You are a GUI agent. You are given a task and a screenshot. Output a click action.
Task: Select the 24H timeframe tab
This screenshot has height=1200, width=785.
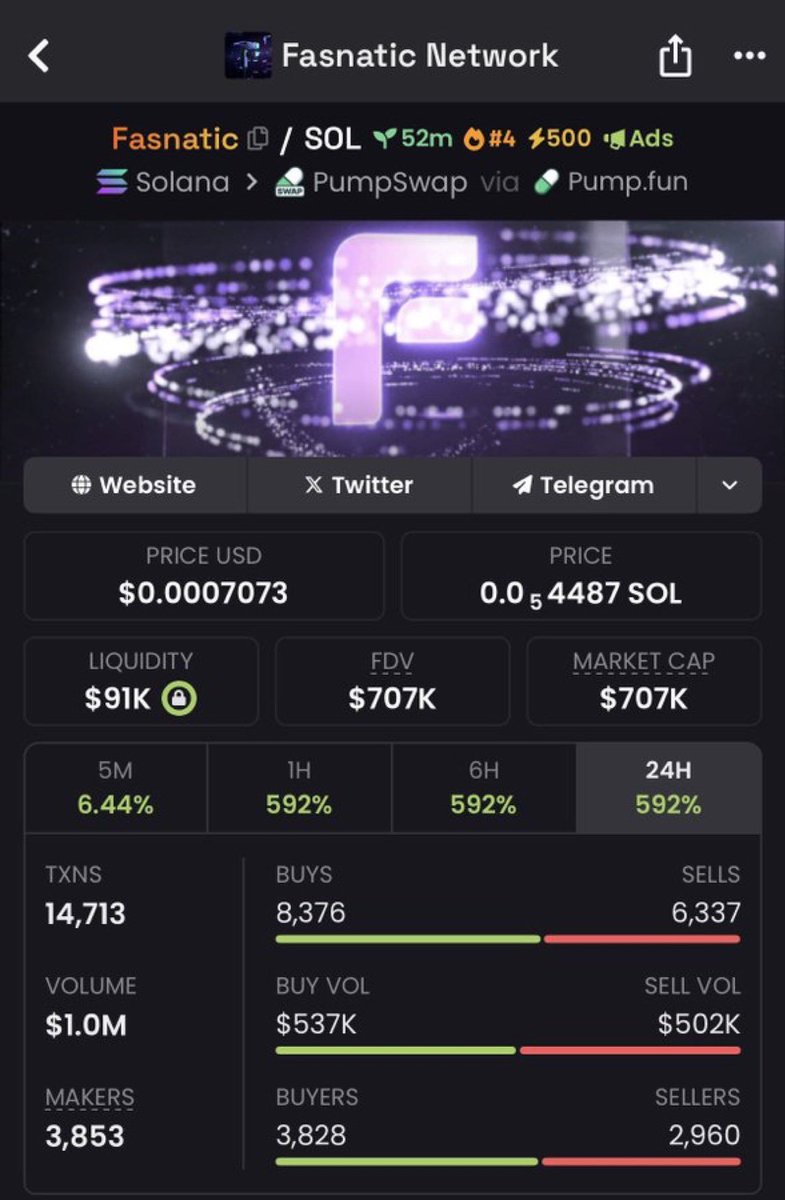pos(668,788)
